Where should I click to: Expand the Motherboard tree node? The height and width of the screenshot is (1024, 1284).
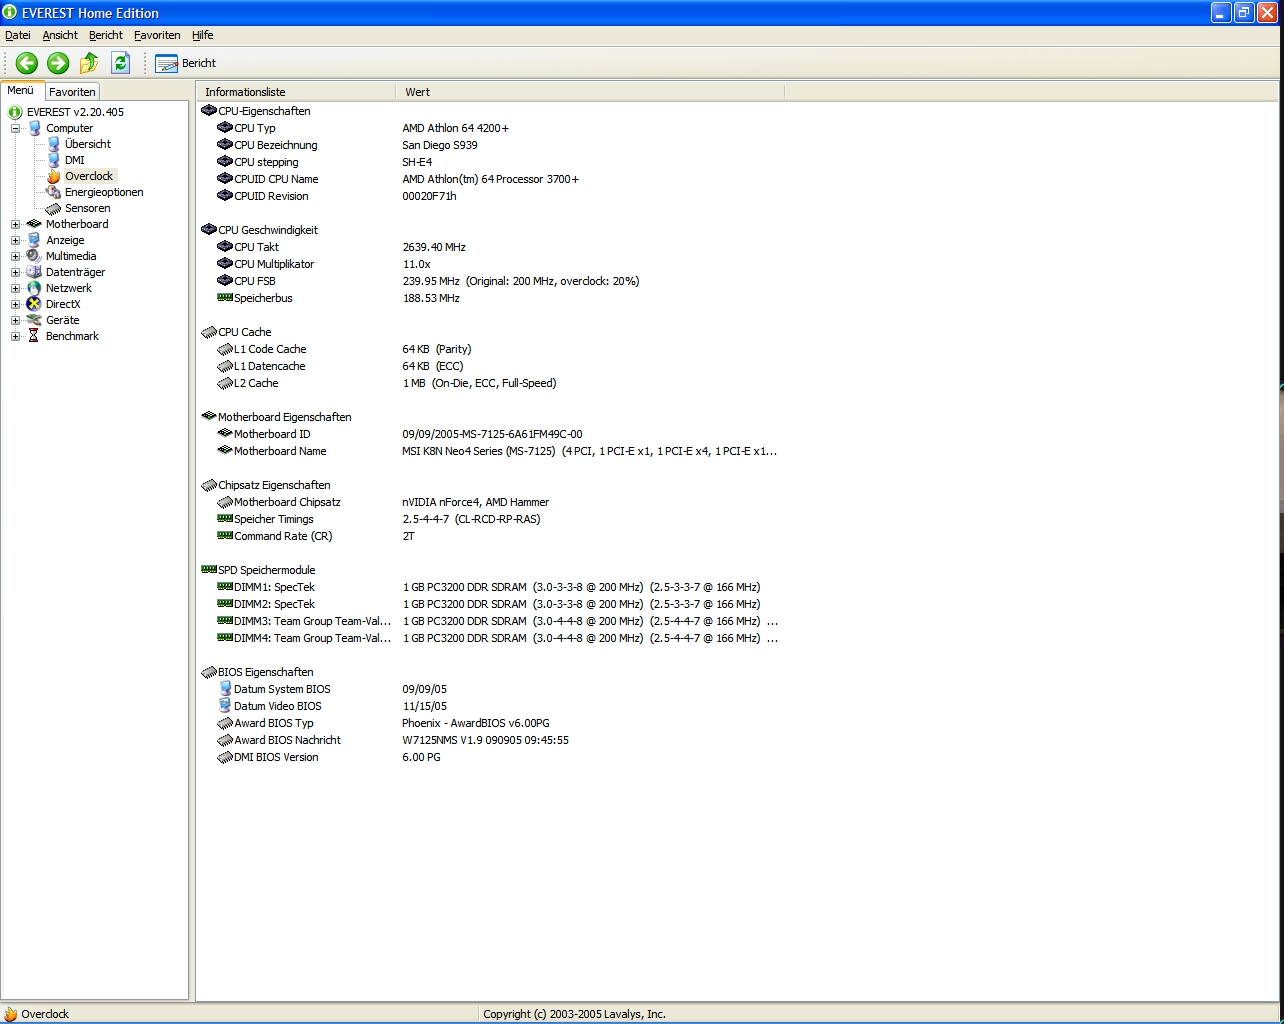coord(15,224)
